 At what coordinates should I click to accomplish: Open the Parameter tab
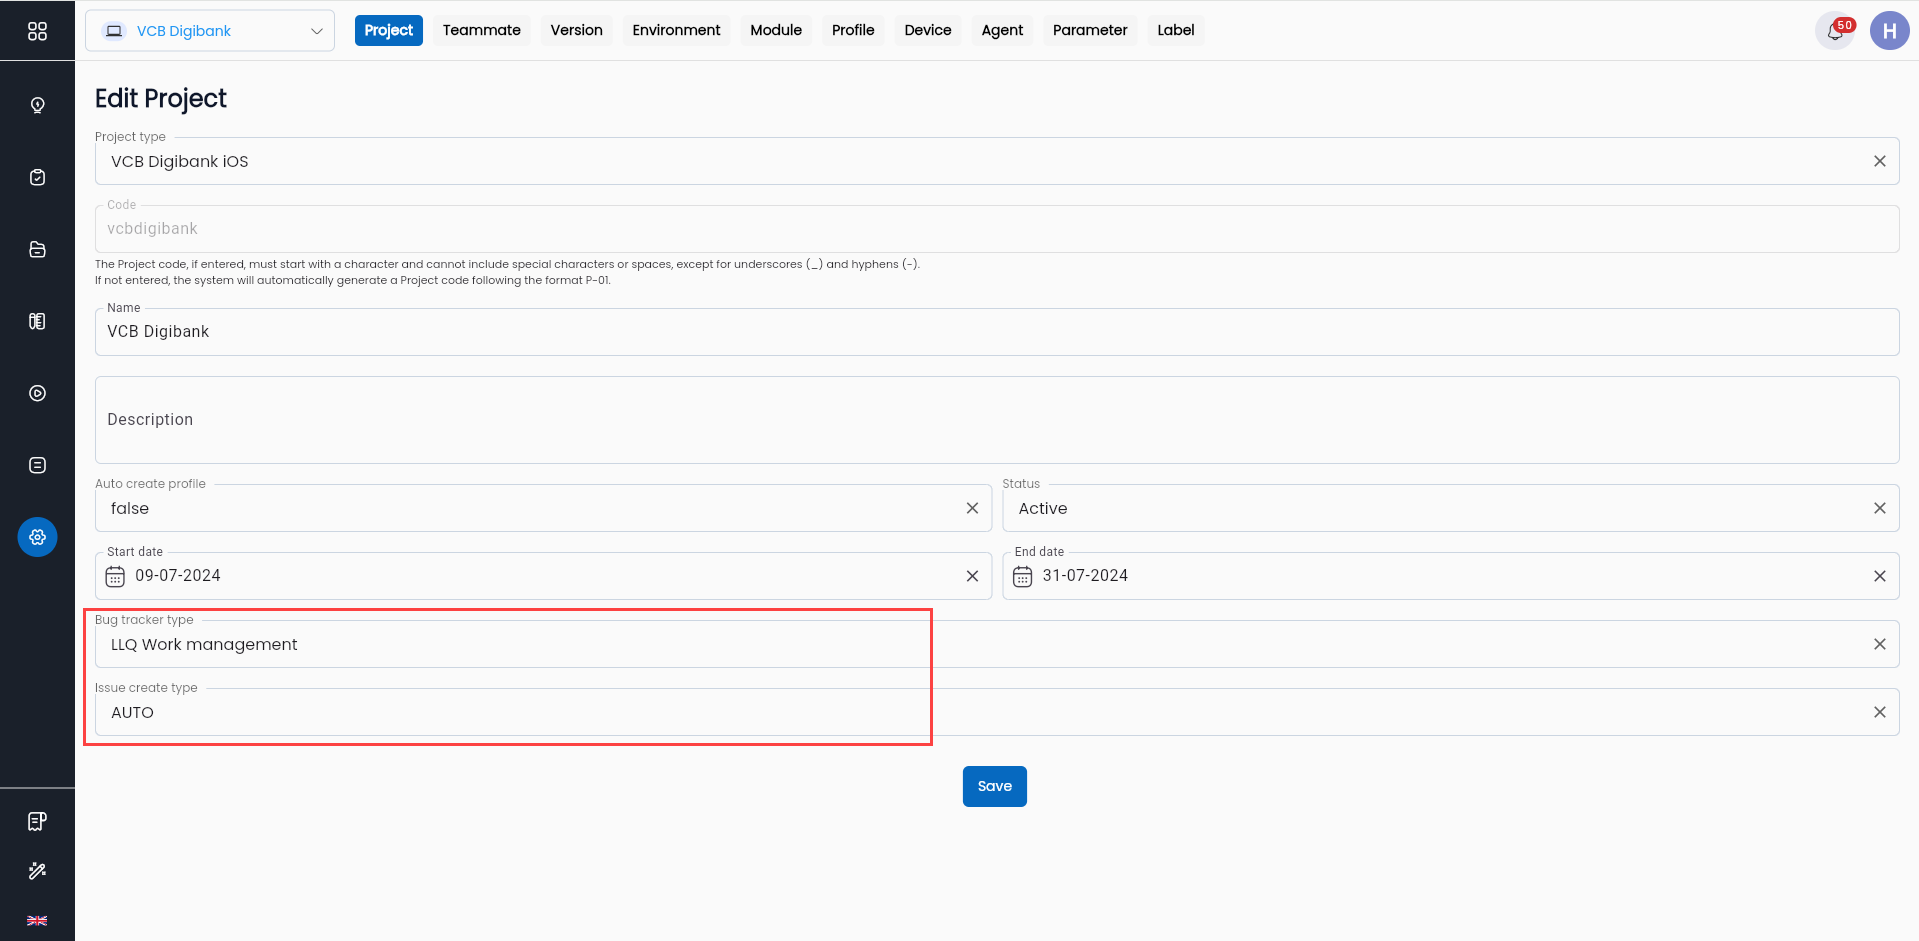pyautogui.click(x=1090, y=30)
